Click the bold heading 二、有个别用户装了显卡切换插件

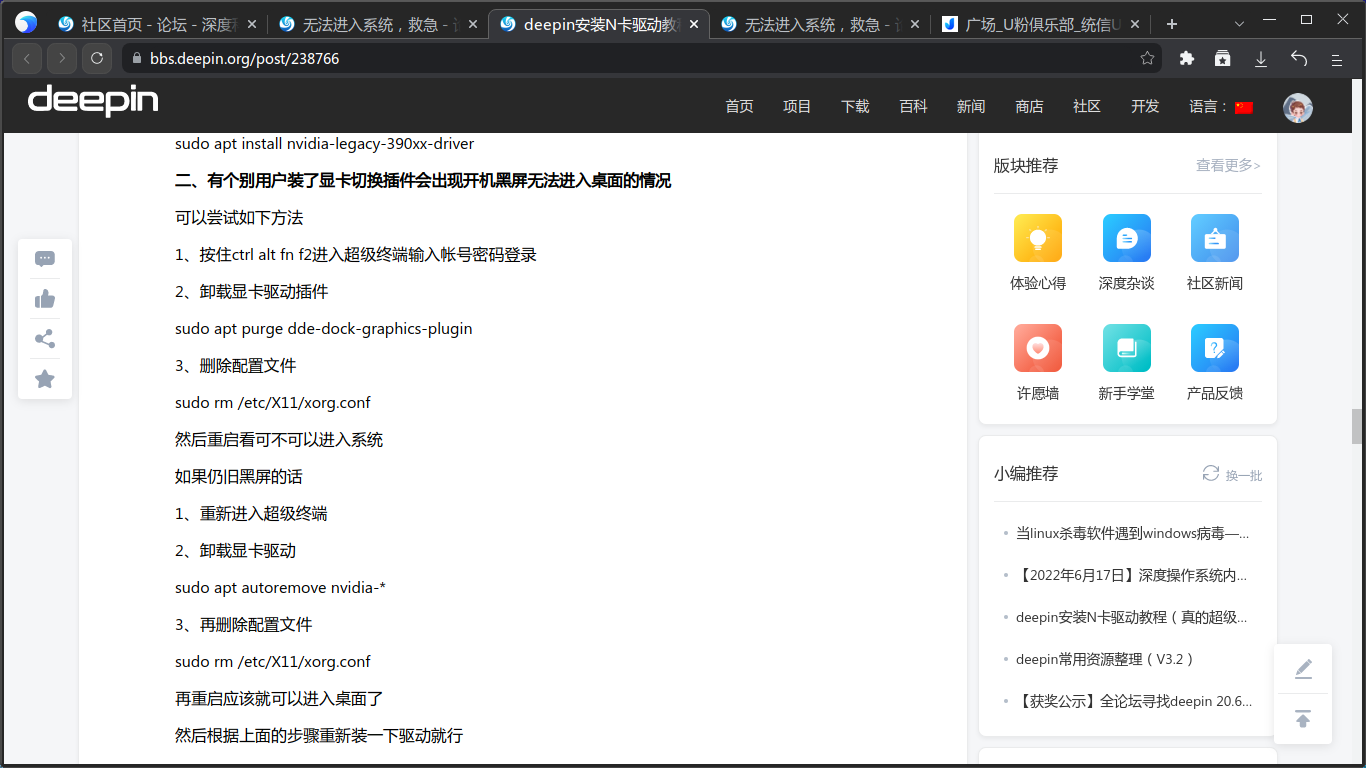point(423,181)
